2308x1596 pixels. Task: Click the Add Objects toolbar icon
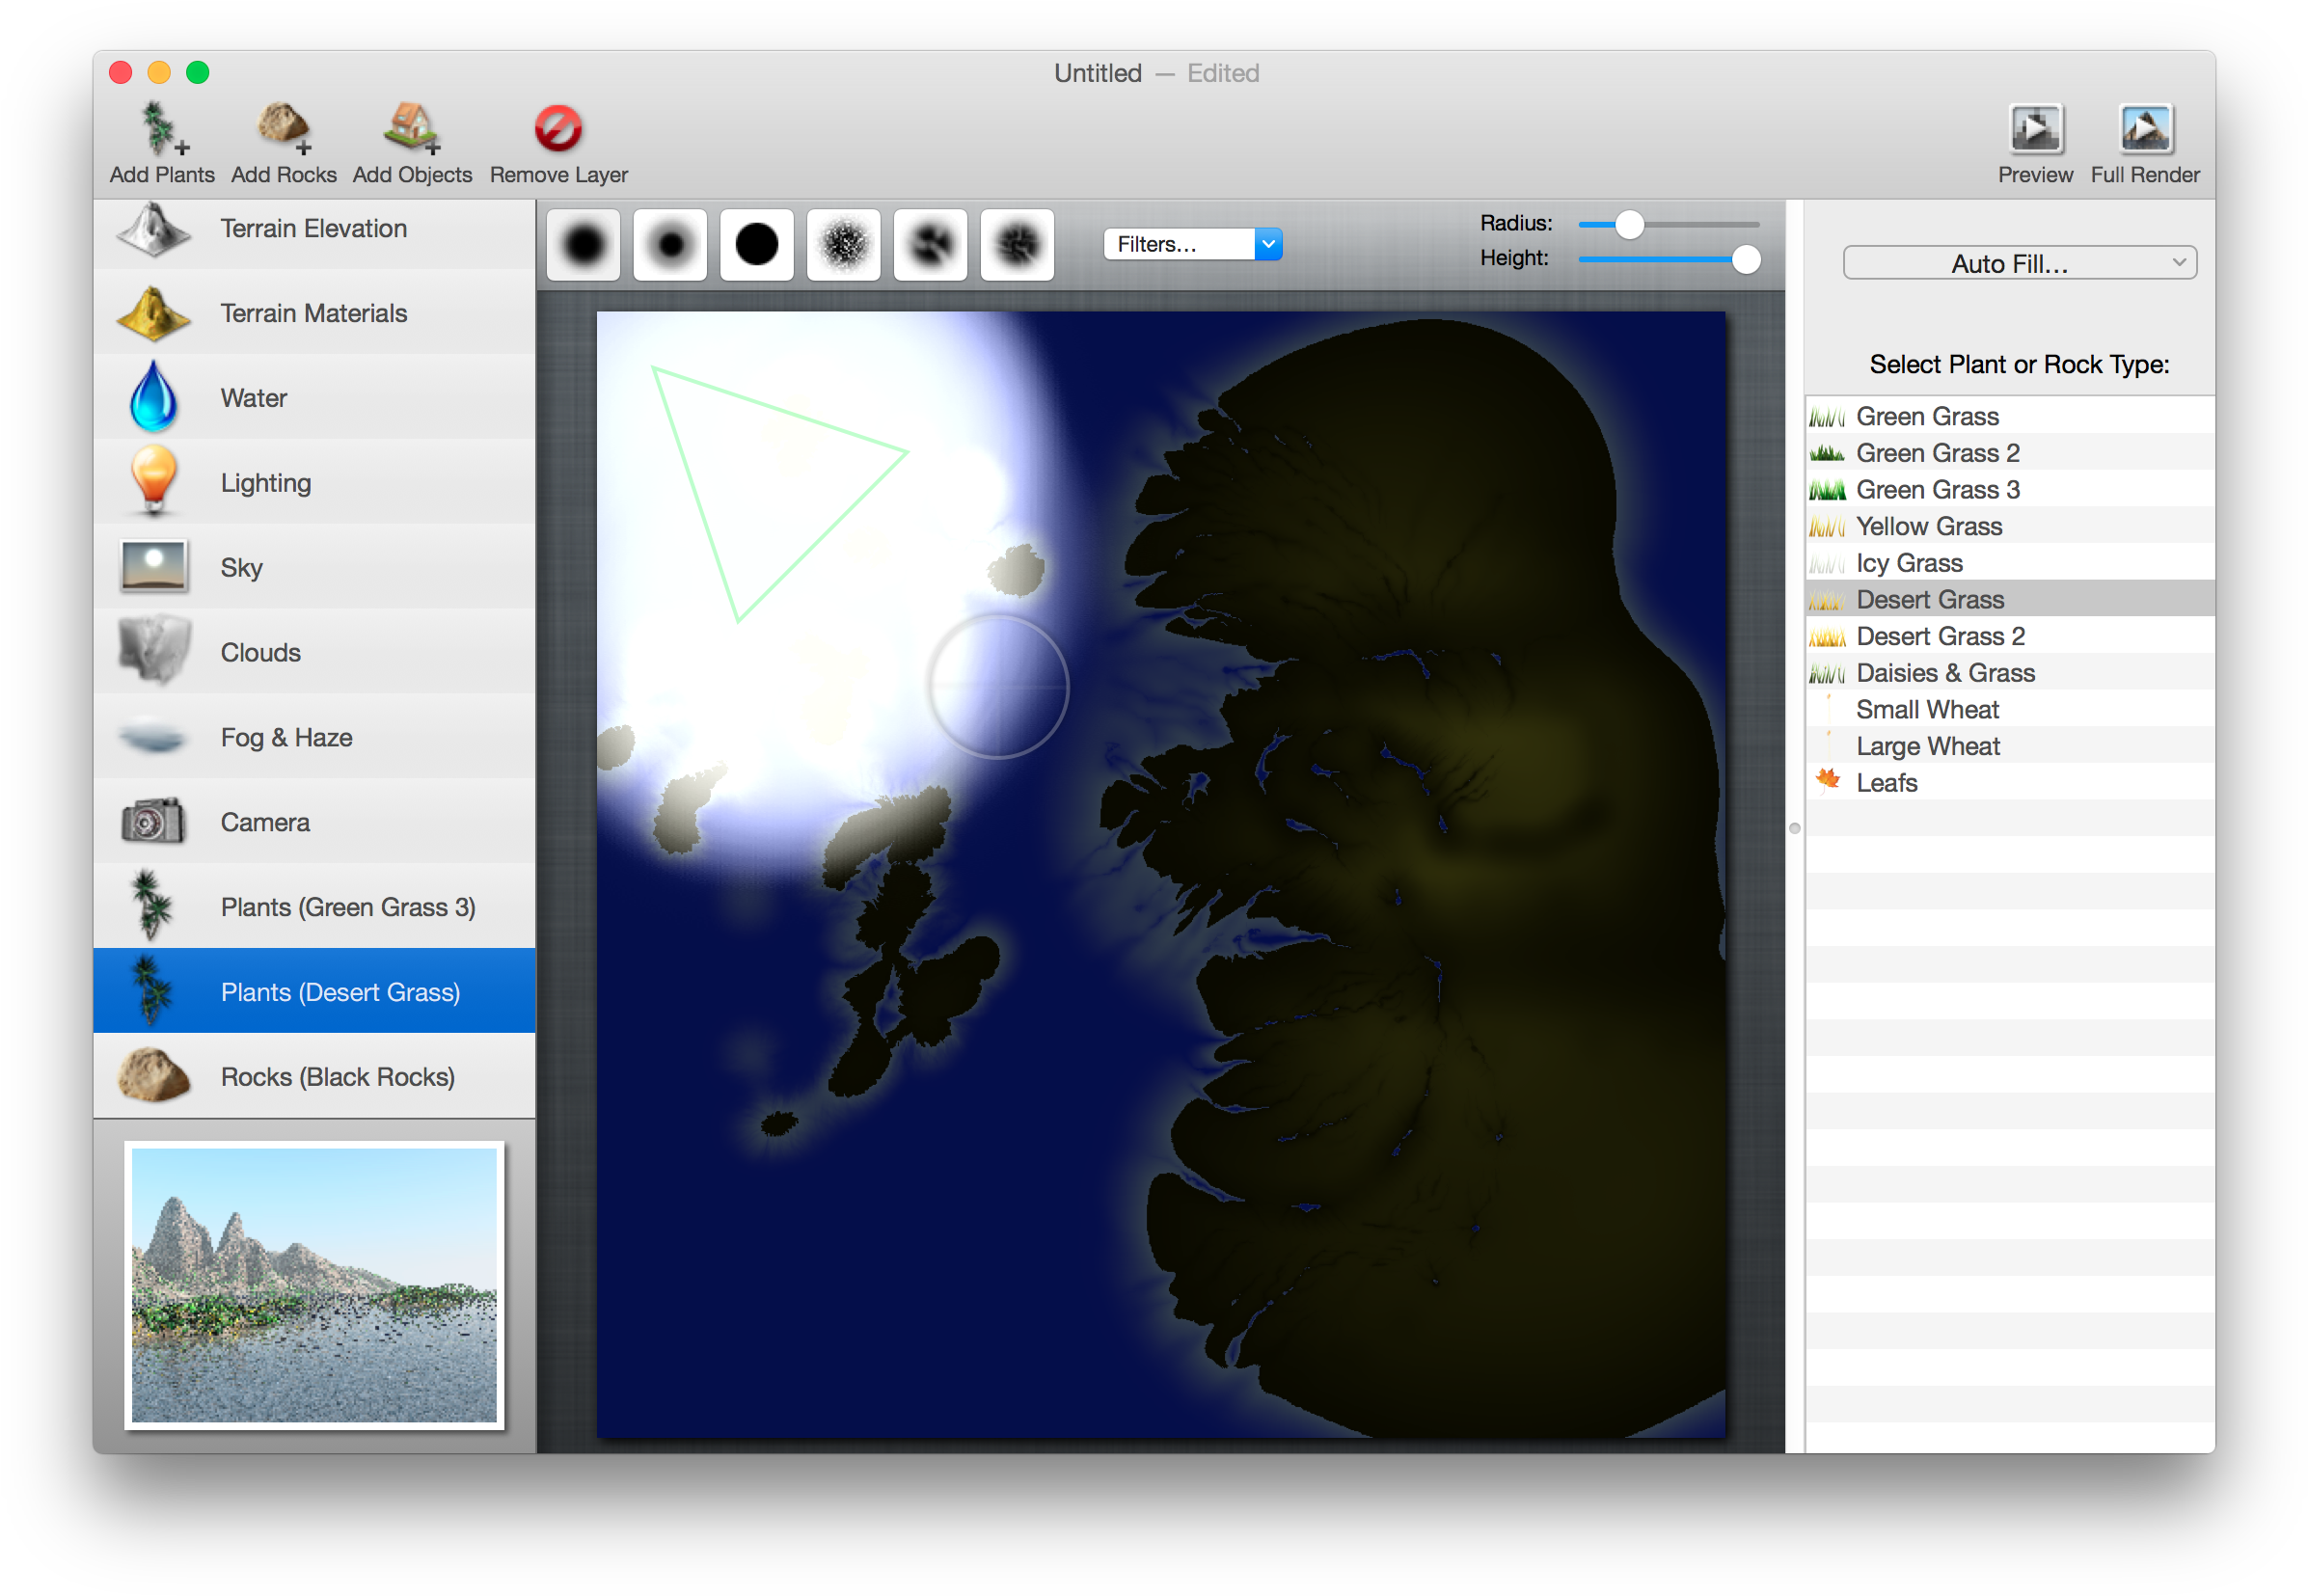[411, 135]
